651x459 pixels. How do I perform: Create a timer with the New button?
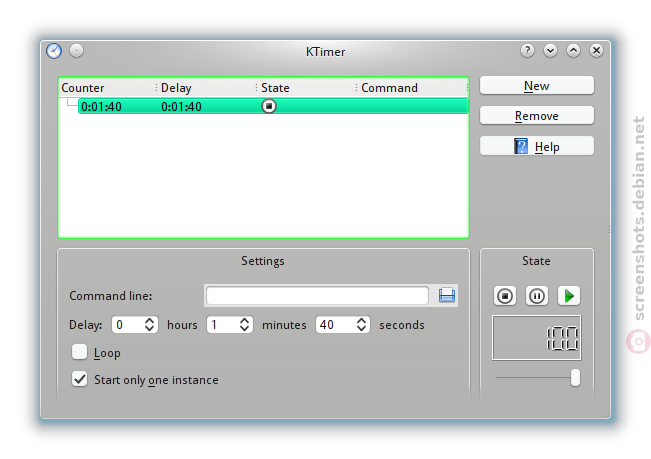(537, 85)
